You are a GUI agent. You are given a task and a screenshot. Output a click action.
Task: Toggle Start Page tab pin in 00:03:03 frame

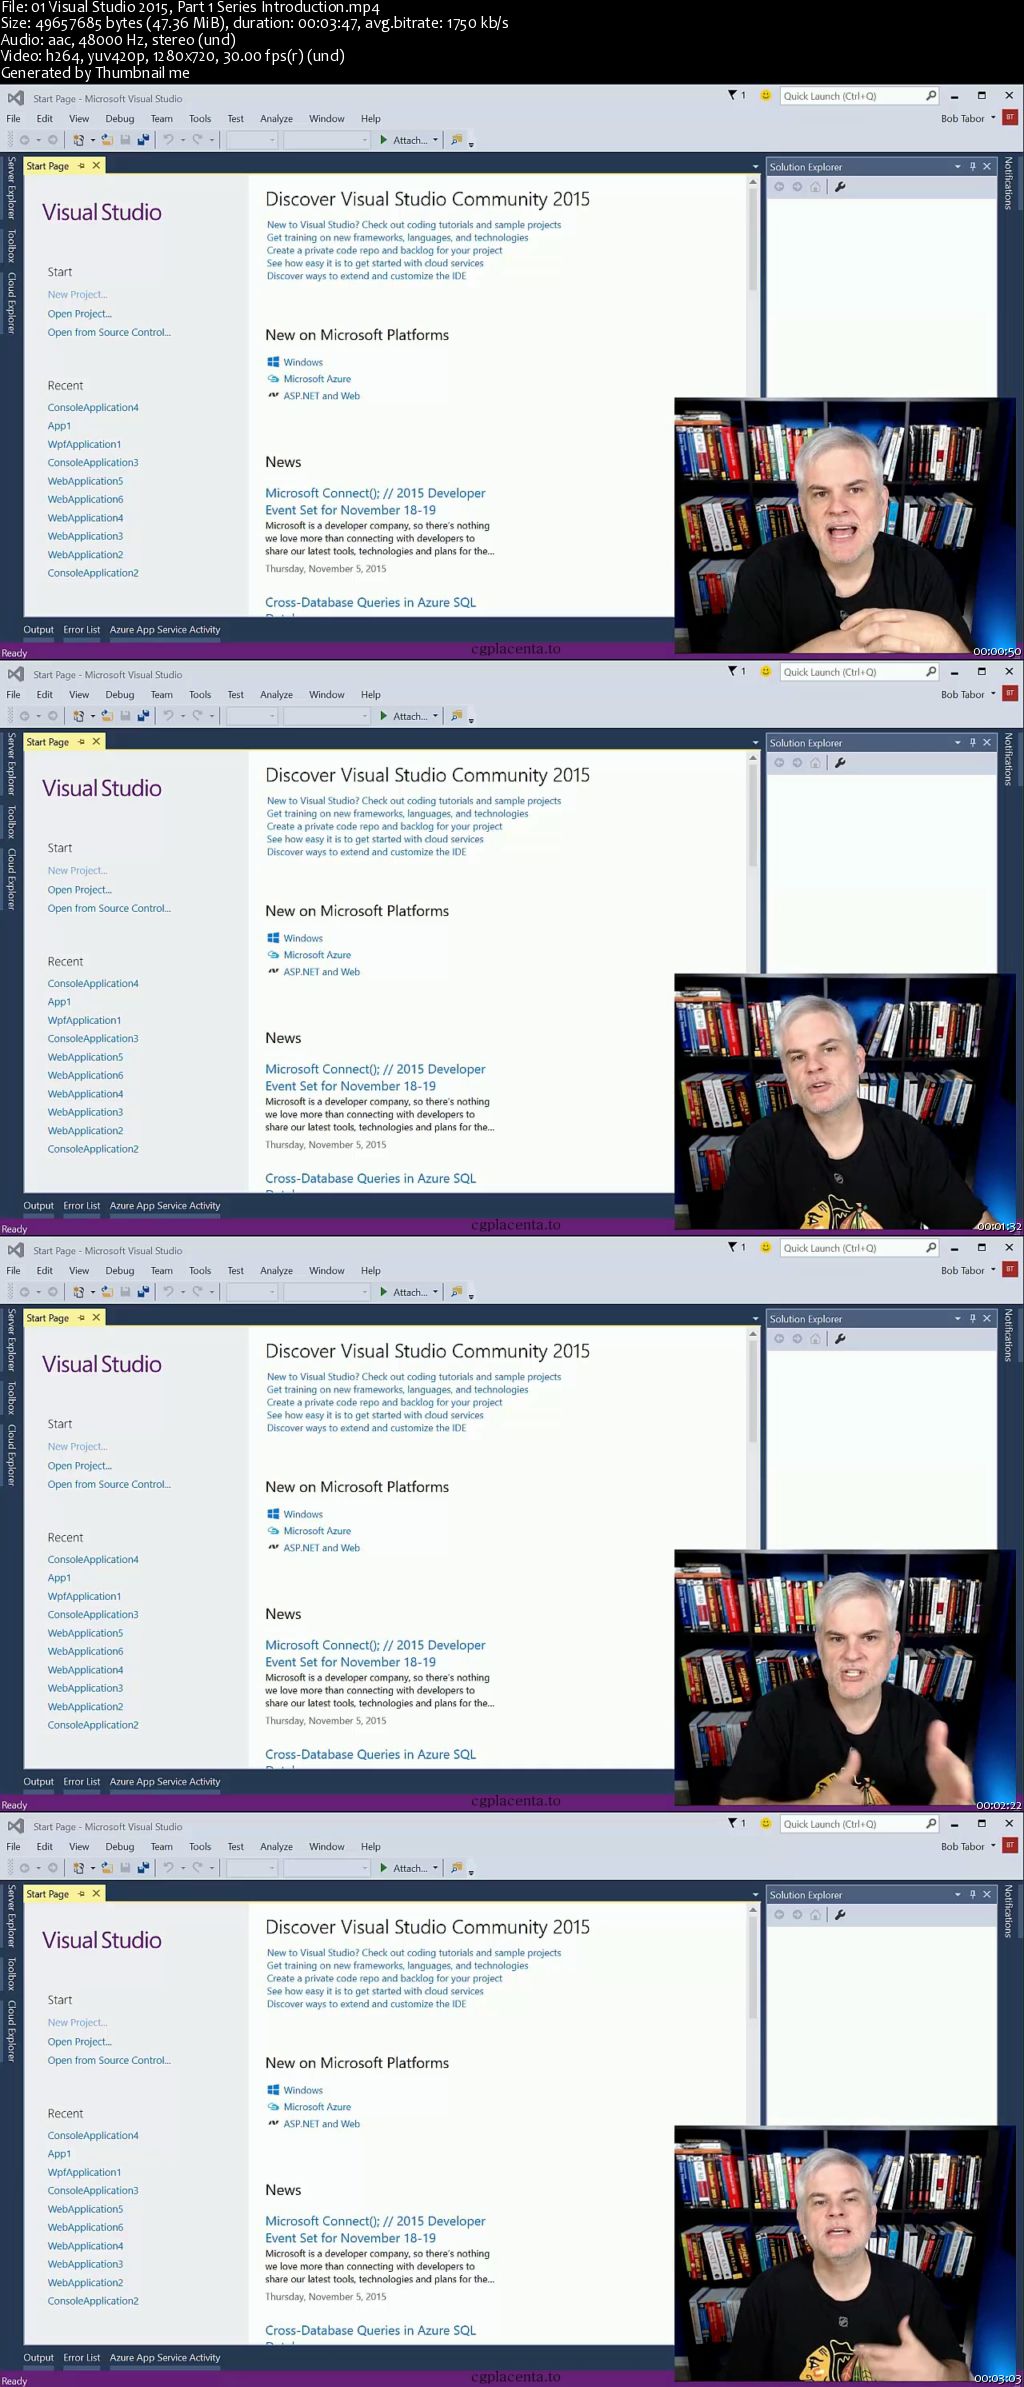tap(81, 1894)
